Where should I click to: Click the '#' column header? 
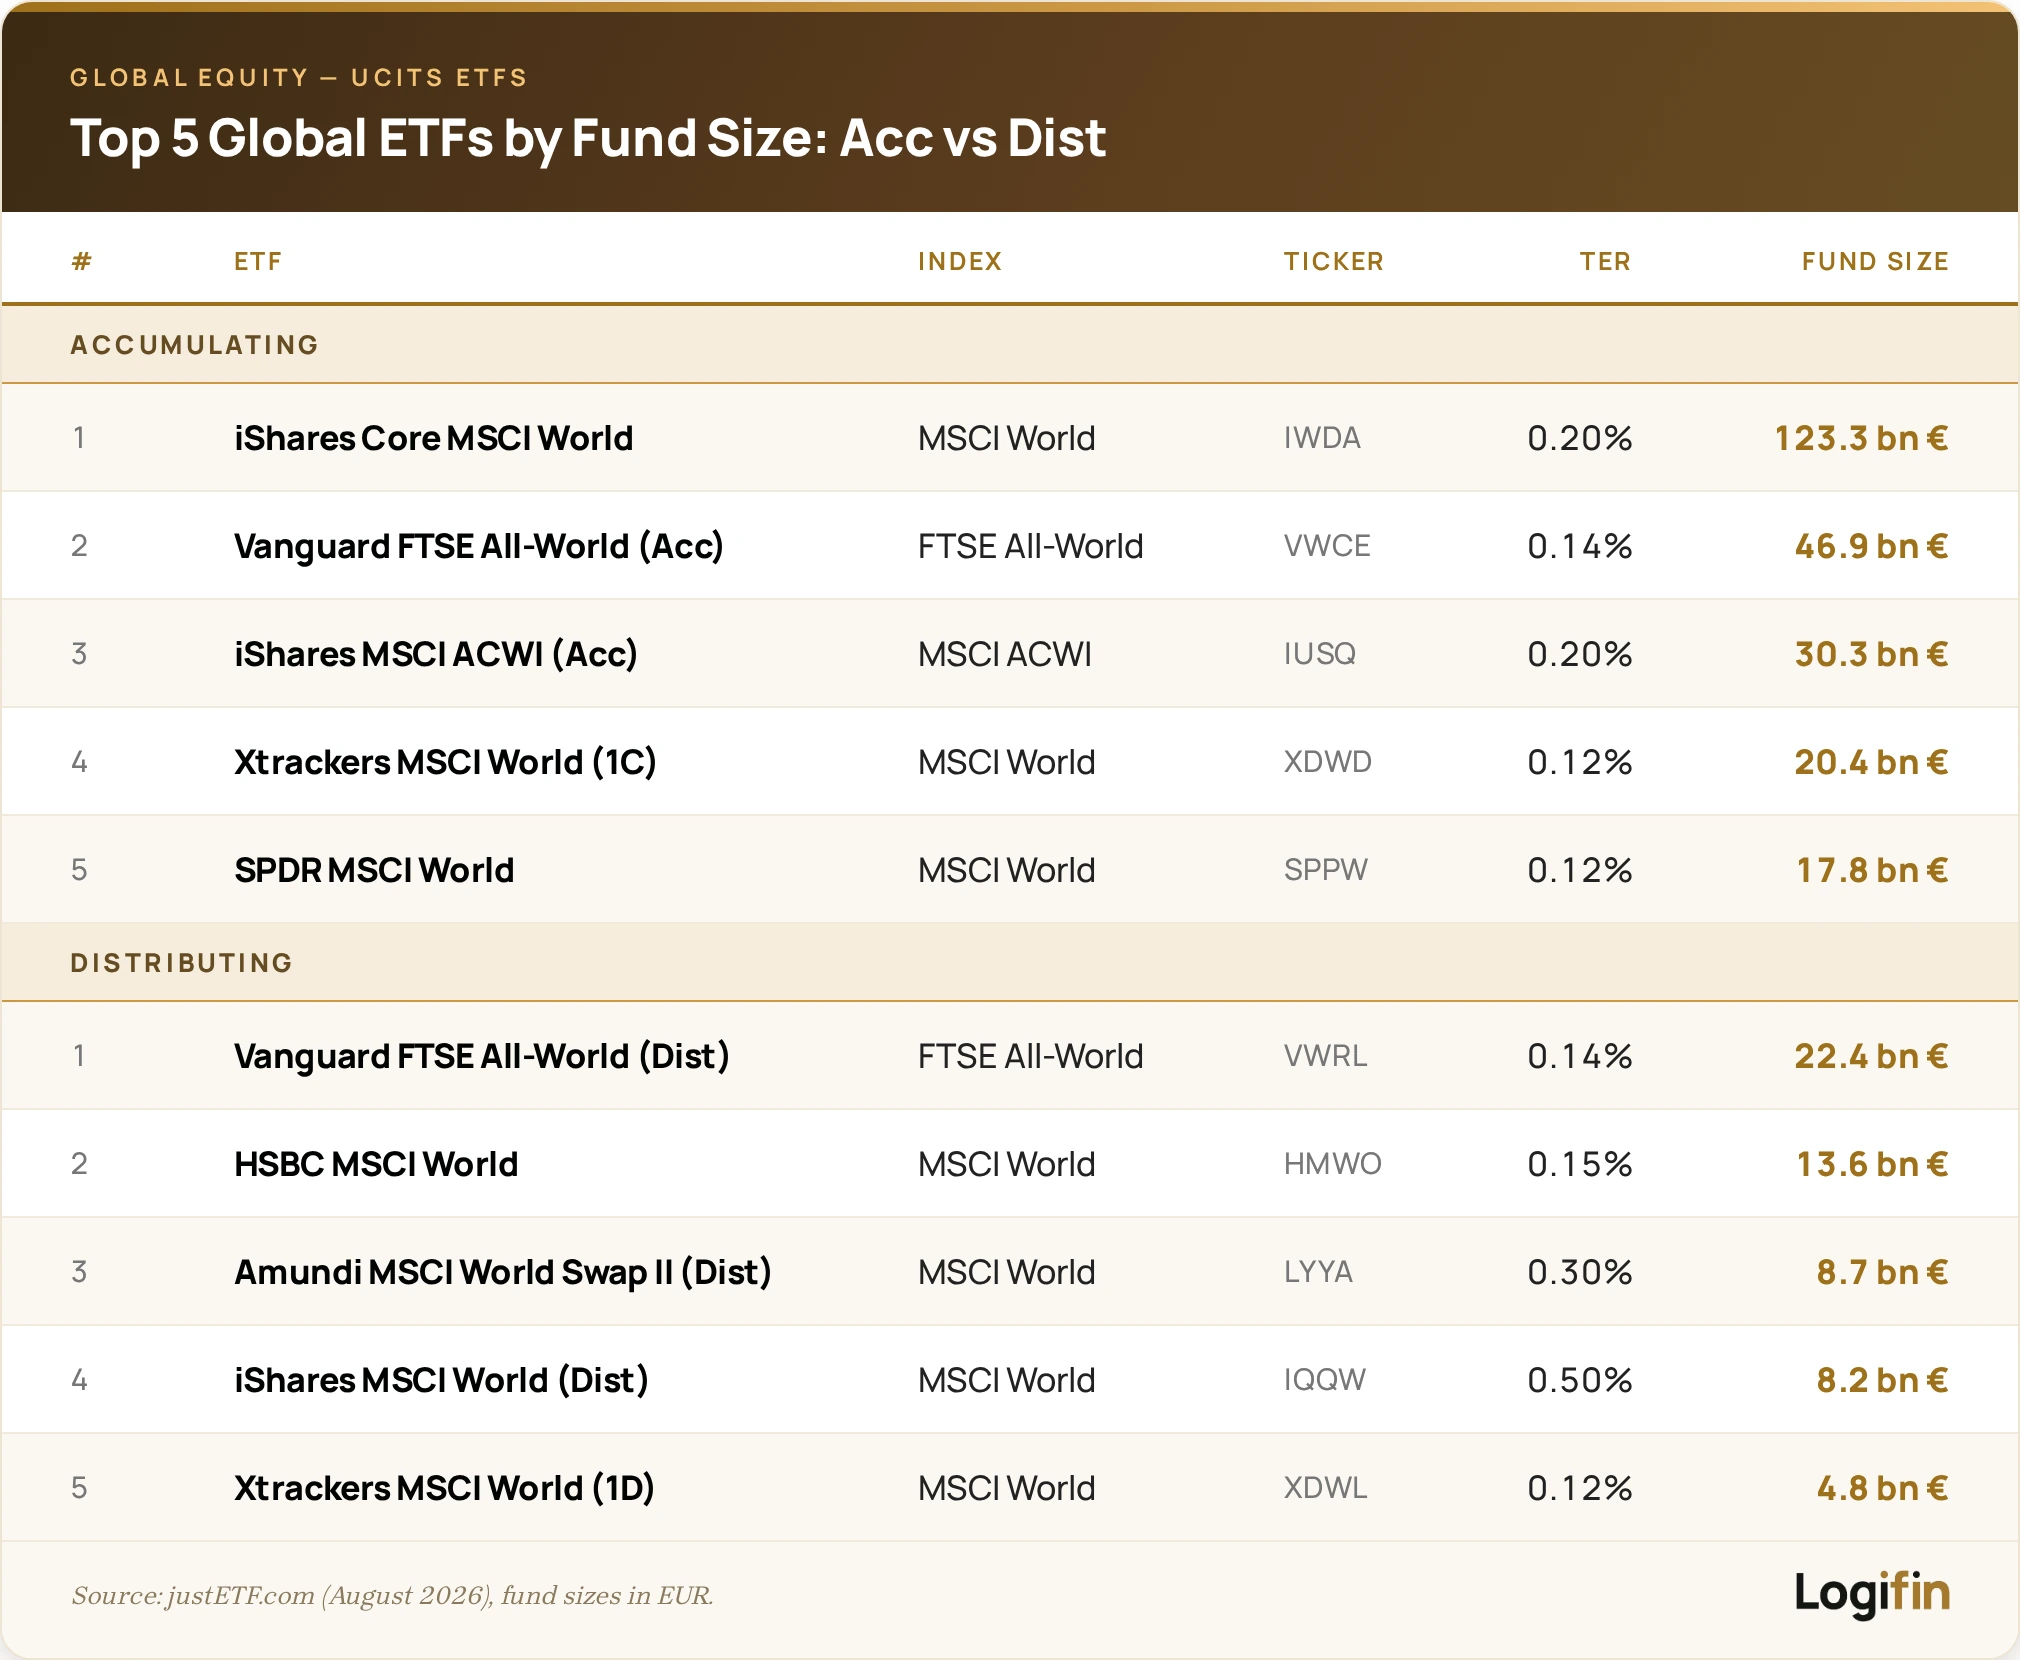coord(82,262)
